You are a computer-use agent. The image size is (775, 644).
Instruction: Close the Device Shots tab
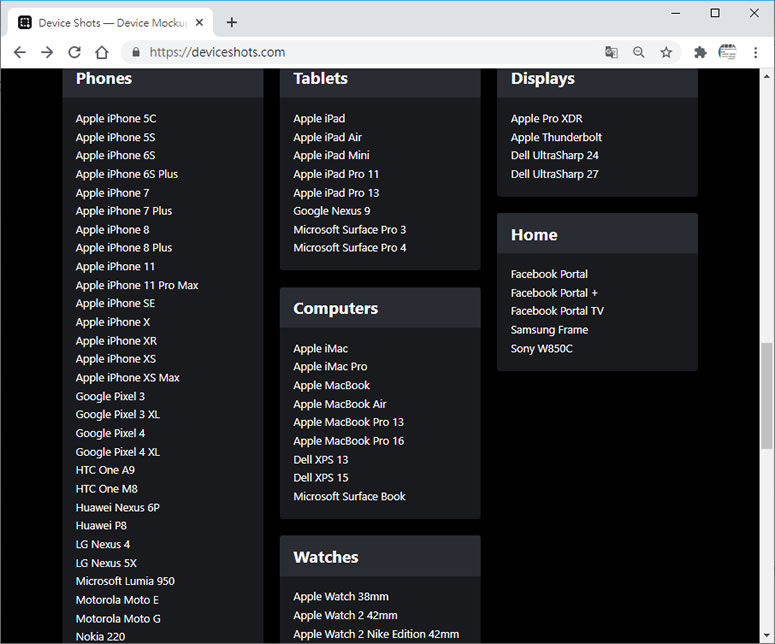click(x=199, y=22)
